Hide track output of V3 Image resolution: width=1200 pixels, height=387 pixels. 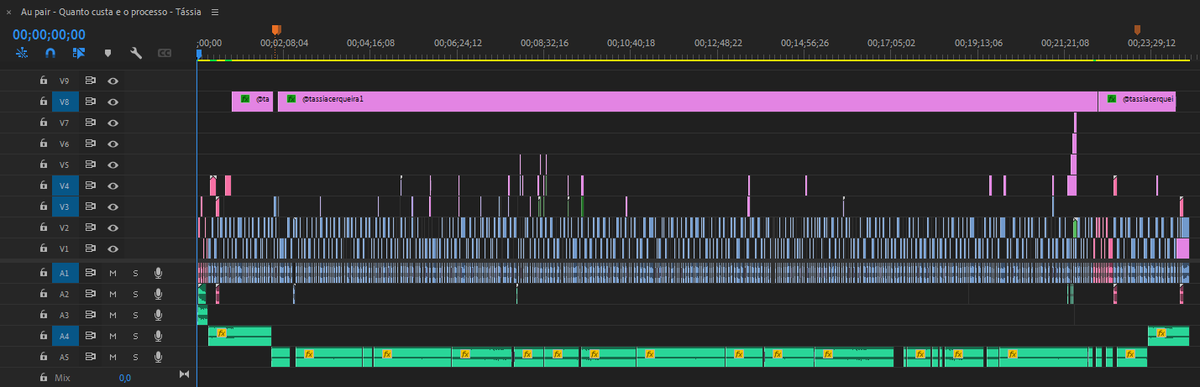(113, 206)
